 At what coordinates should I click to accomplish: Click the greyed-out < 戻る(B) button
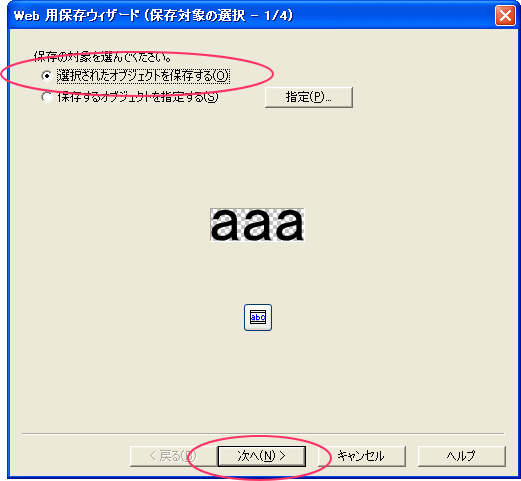tap(174, 456)
